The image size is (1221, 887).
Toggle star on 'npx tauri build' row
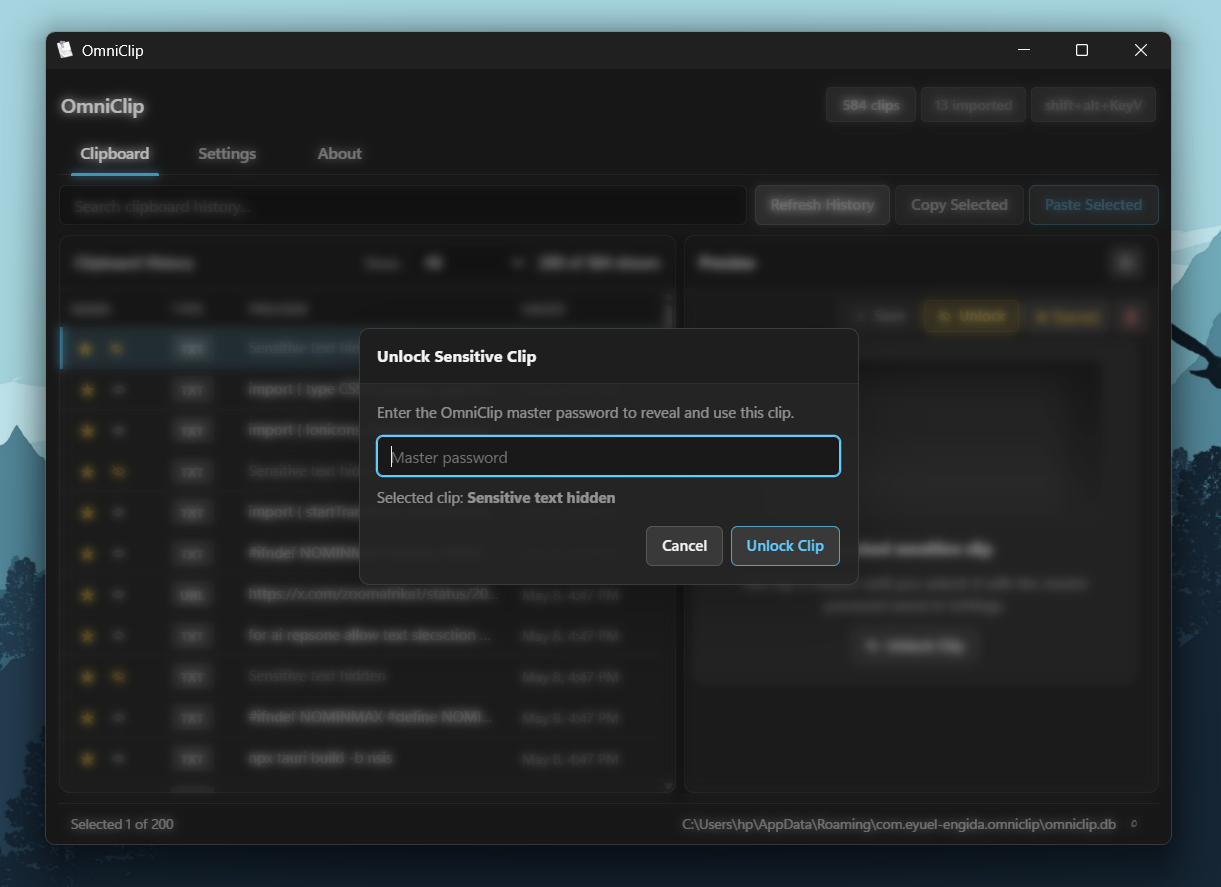tap(86, 758)
